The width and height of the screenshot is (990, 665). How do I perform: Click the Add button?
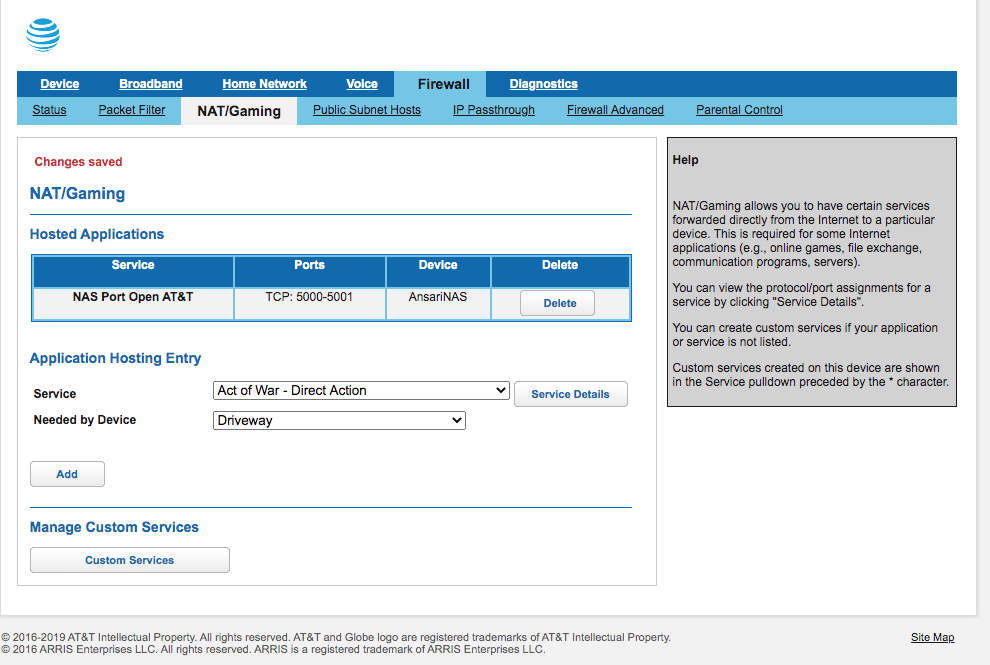click(68, 474)
